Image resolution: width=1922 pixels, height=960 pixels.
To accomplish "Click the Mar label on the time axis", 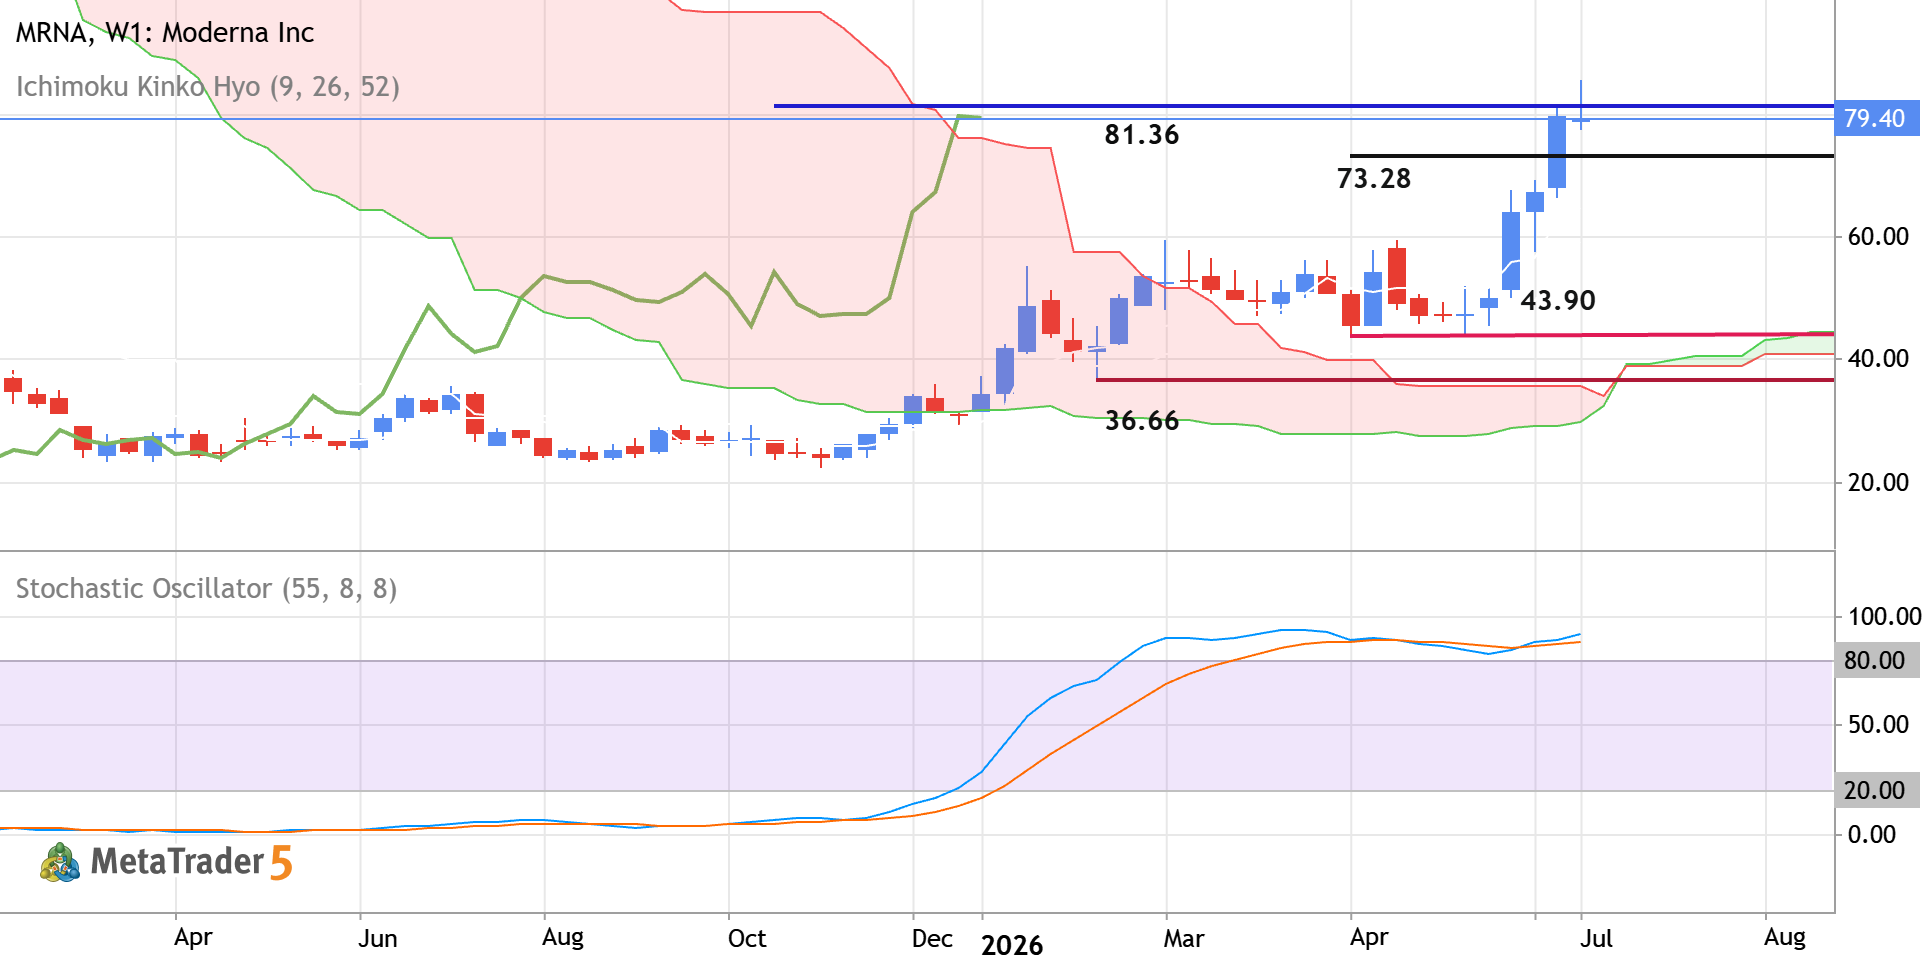I will tap(1184, 939).
